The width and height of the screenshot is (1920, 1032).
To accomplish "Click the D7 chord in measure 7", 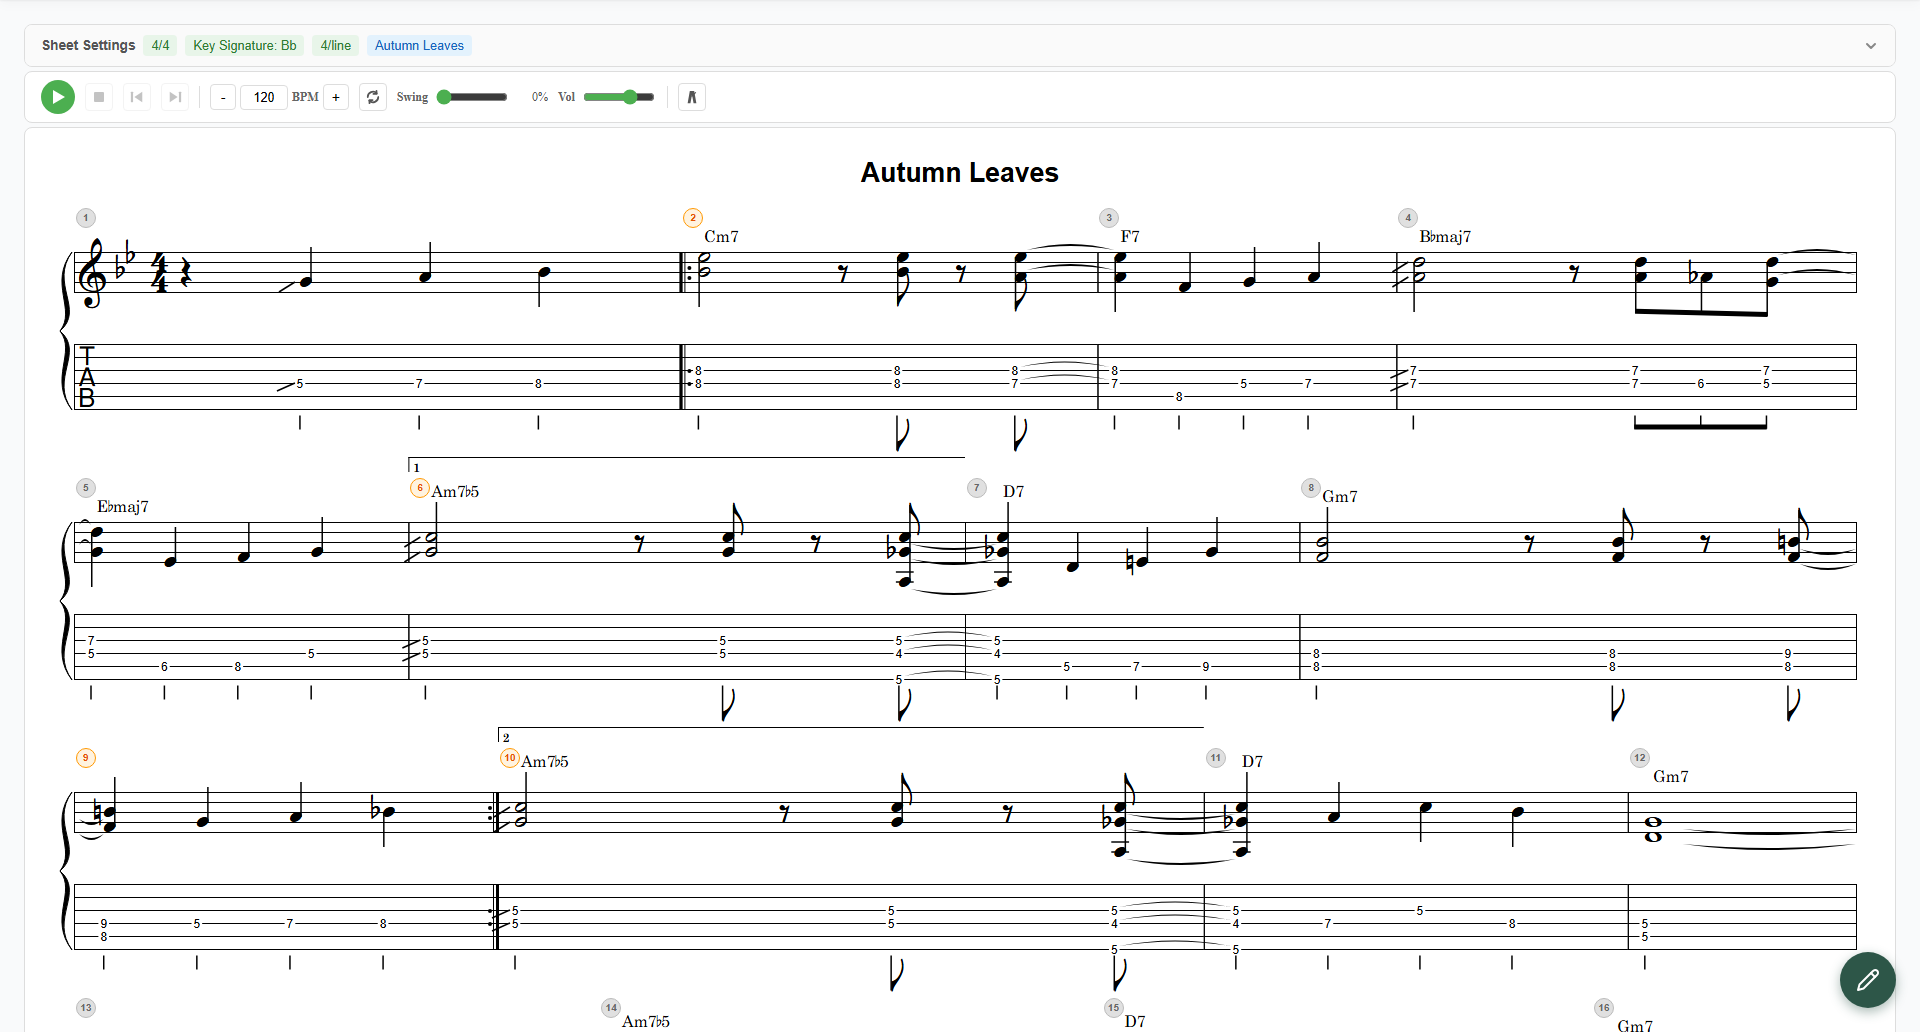I will (1013, 492).
